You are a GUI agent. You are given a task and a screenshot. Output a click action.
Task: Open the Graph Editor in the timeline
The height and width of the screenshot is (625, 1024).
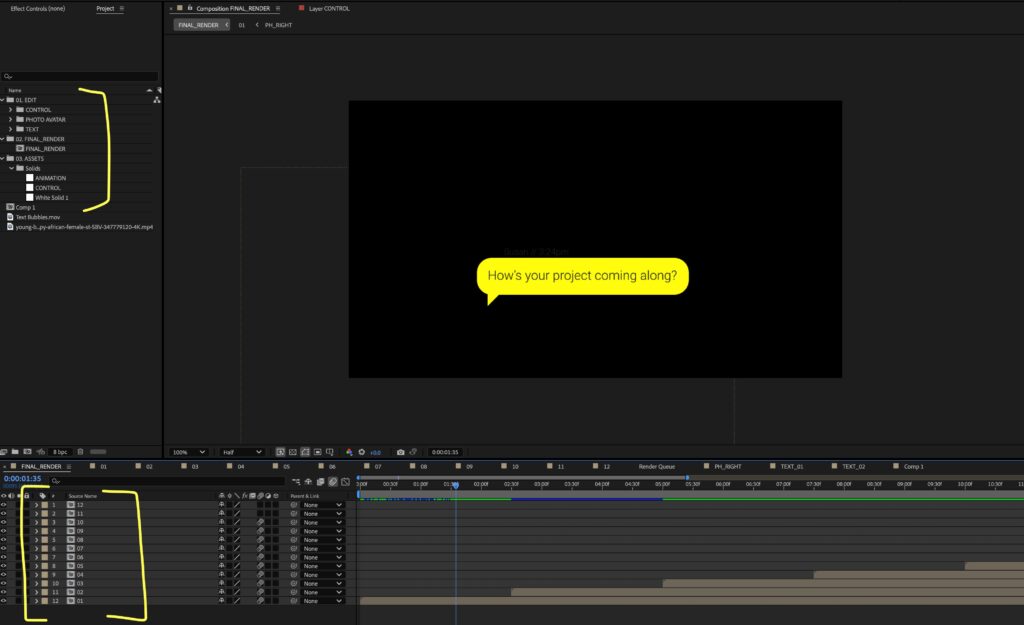point(345,482)
